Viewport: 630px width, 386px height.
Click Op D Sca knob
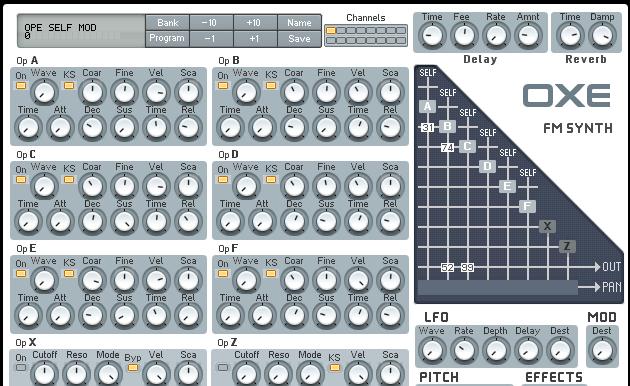390,186
